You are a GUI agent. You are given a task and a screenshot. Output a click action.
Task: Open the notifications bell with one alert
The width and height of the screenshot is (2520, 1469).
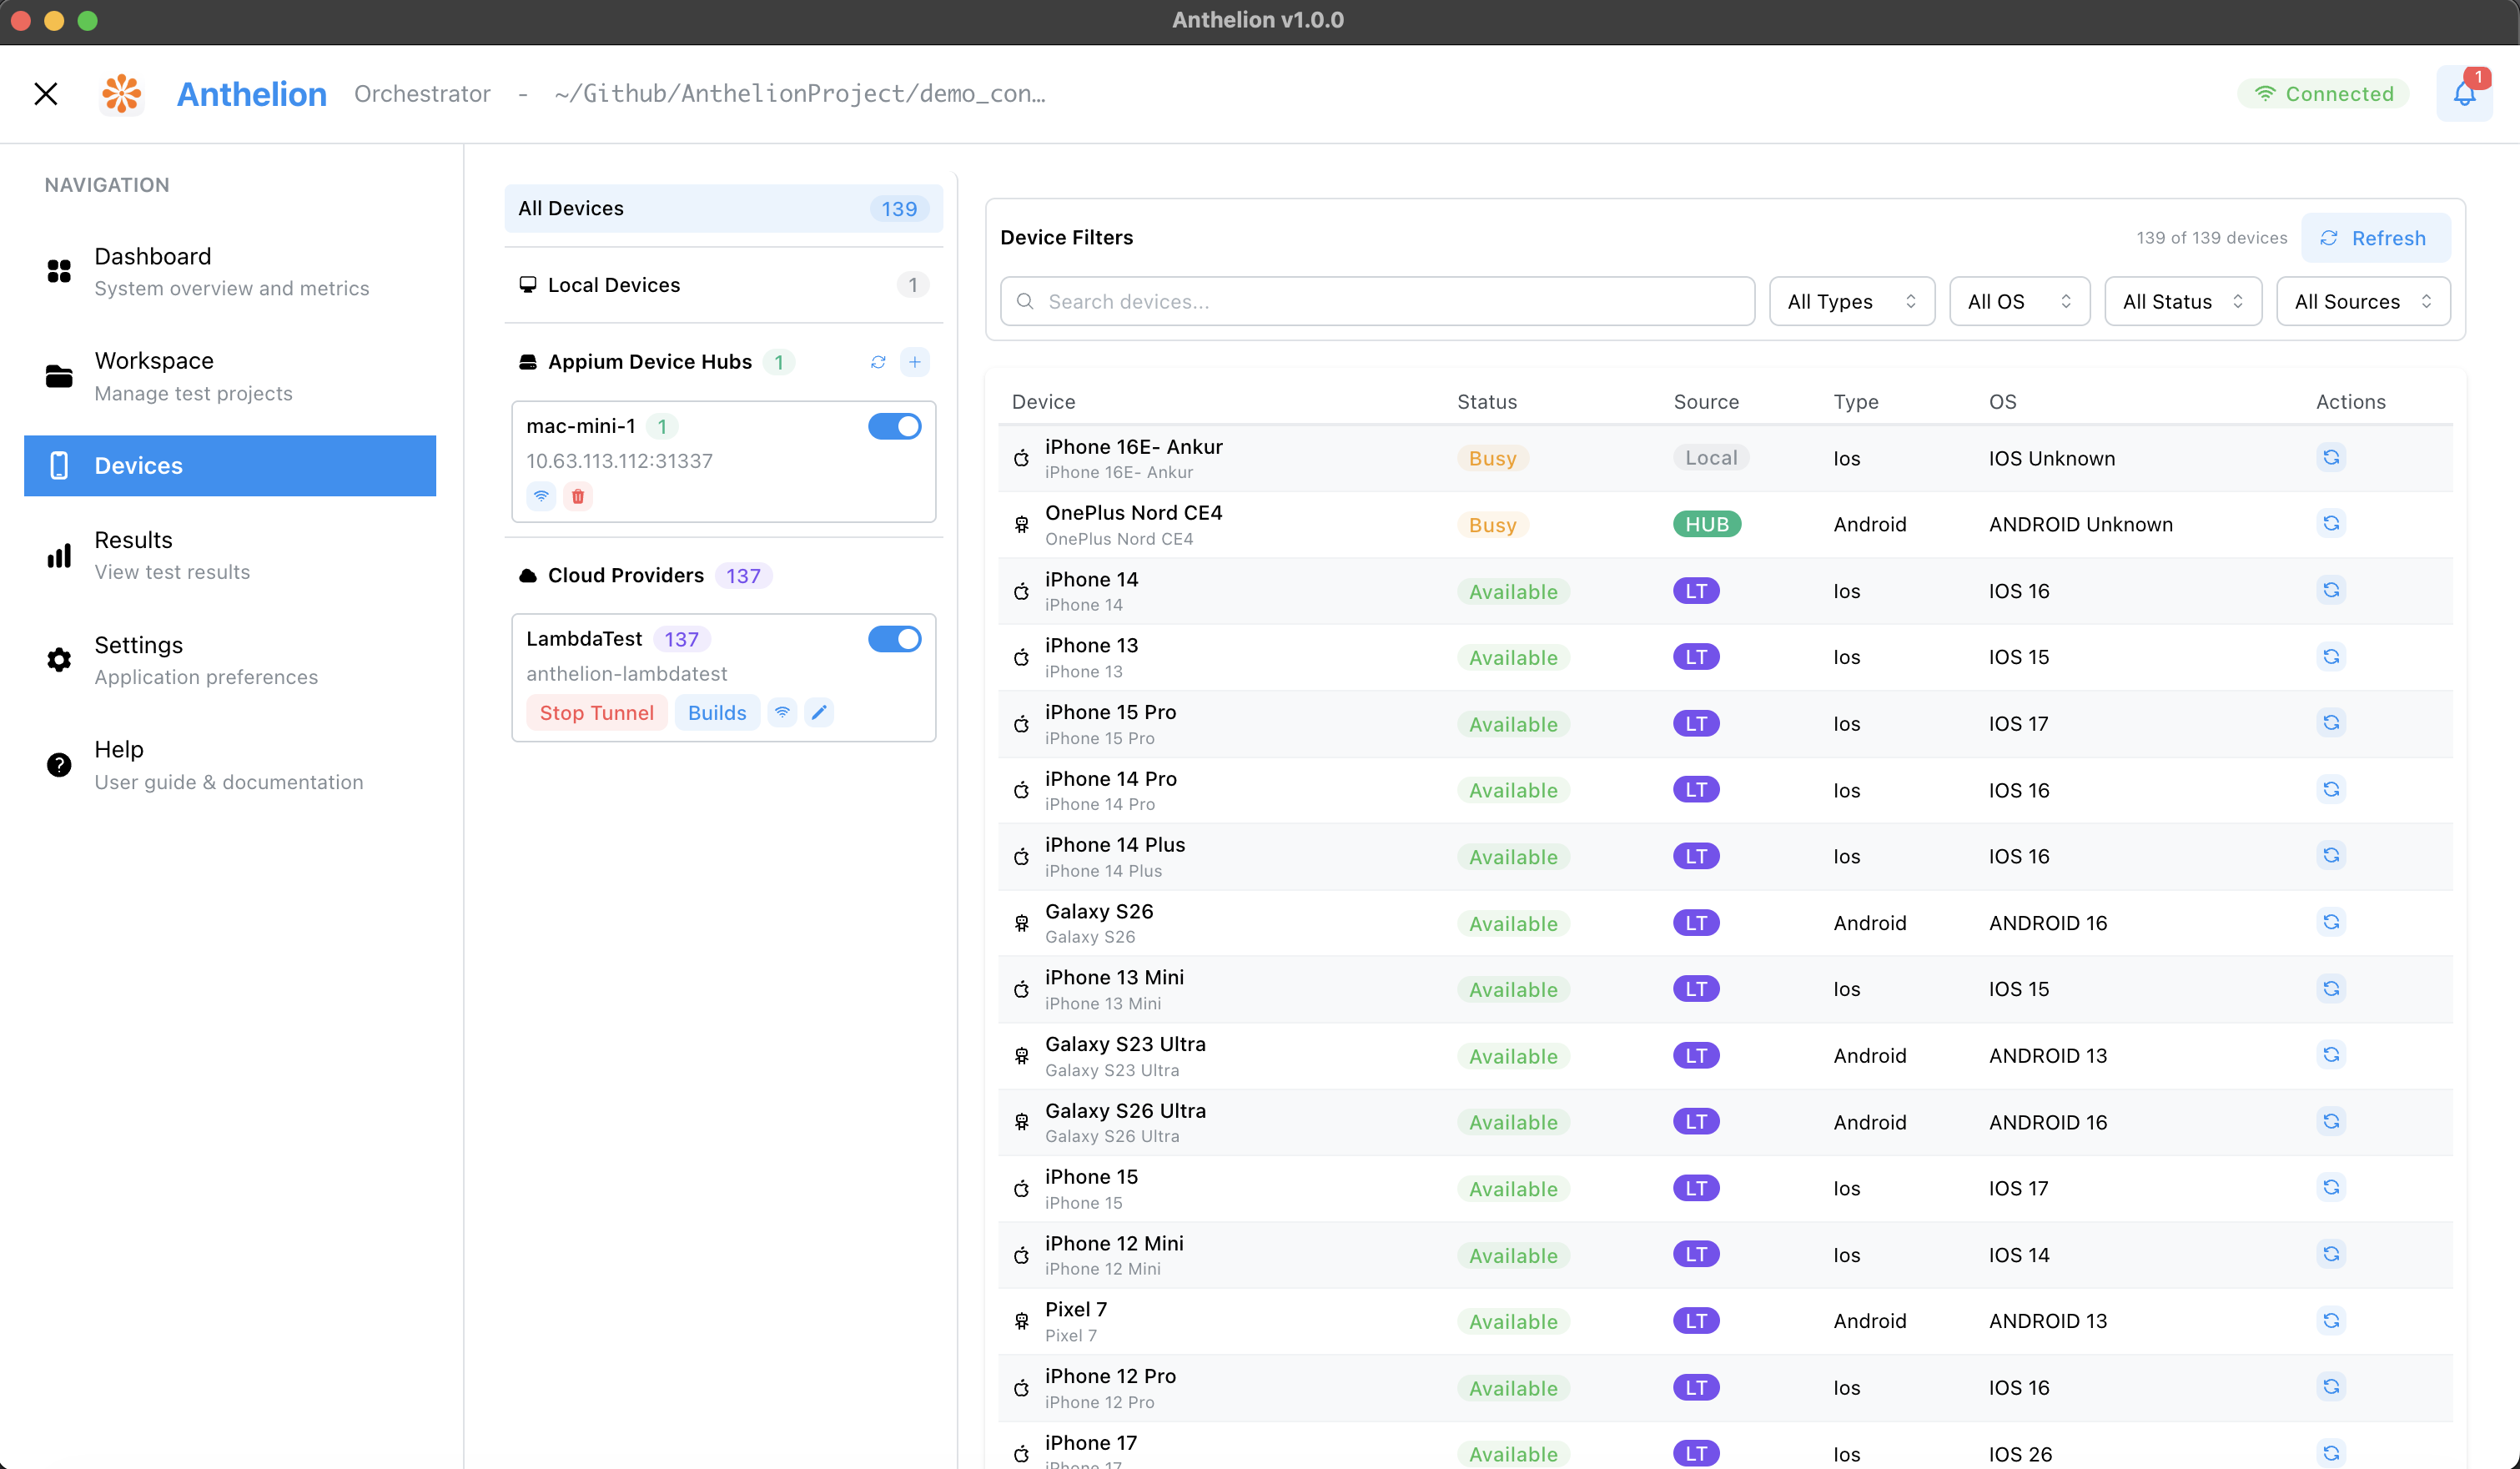pyautogui.click(x=2465, y=93)
